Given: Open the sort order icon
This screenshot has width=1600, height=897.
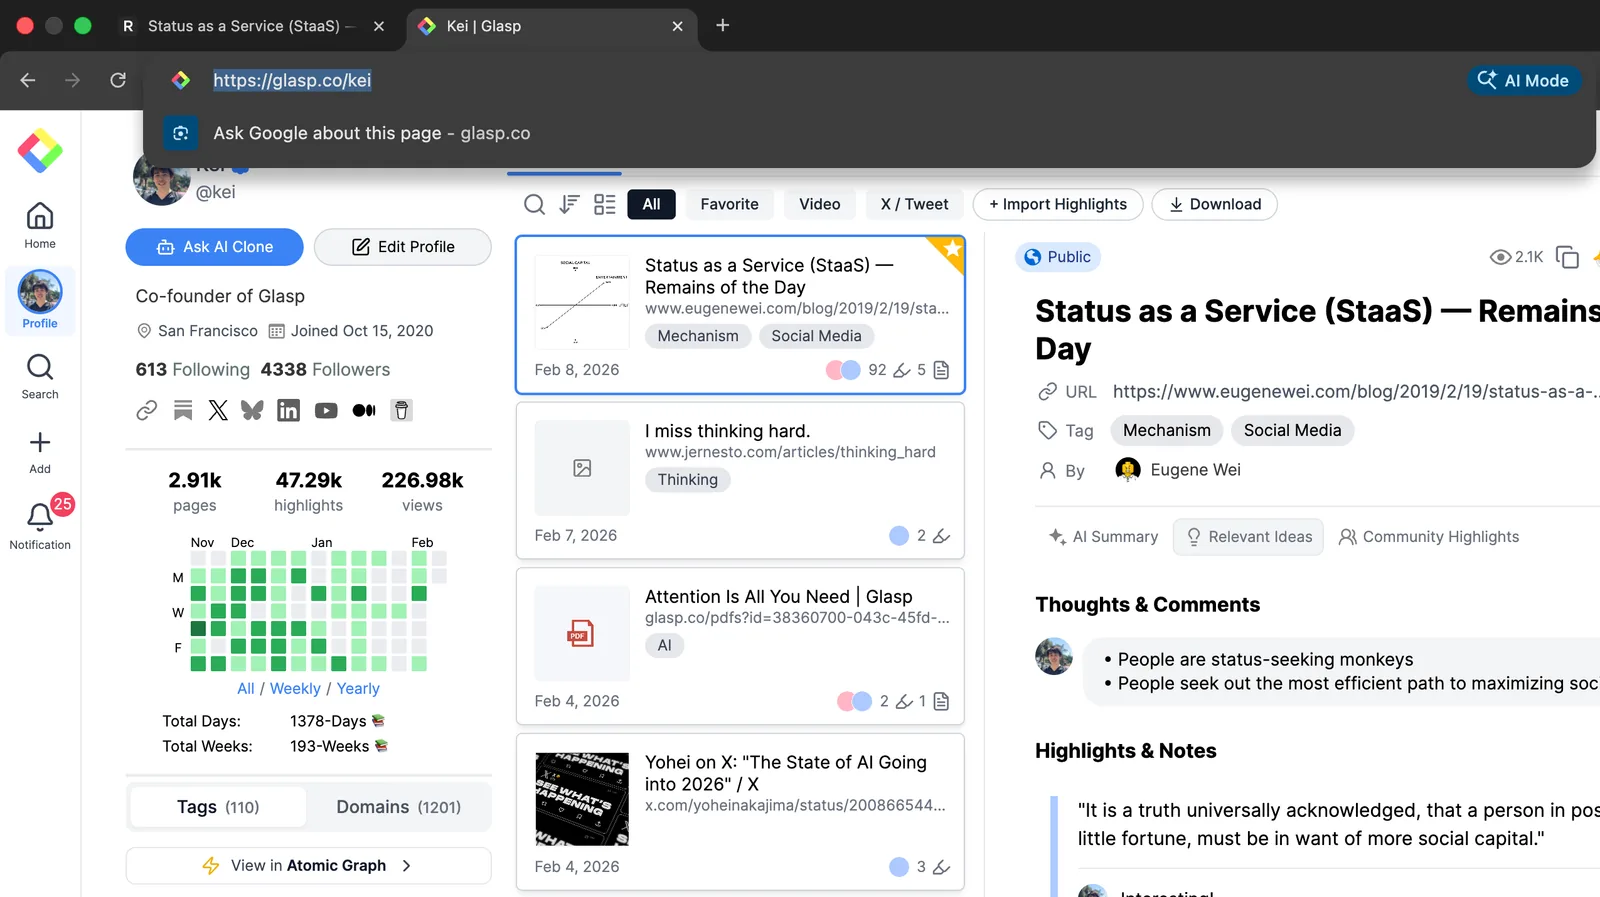Looking at the screenshot, I should 569,205.
